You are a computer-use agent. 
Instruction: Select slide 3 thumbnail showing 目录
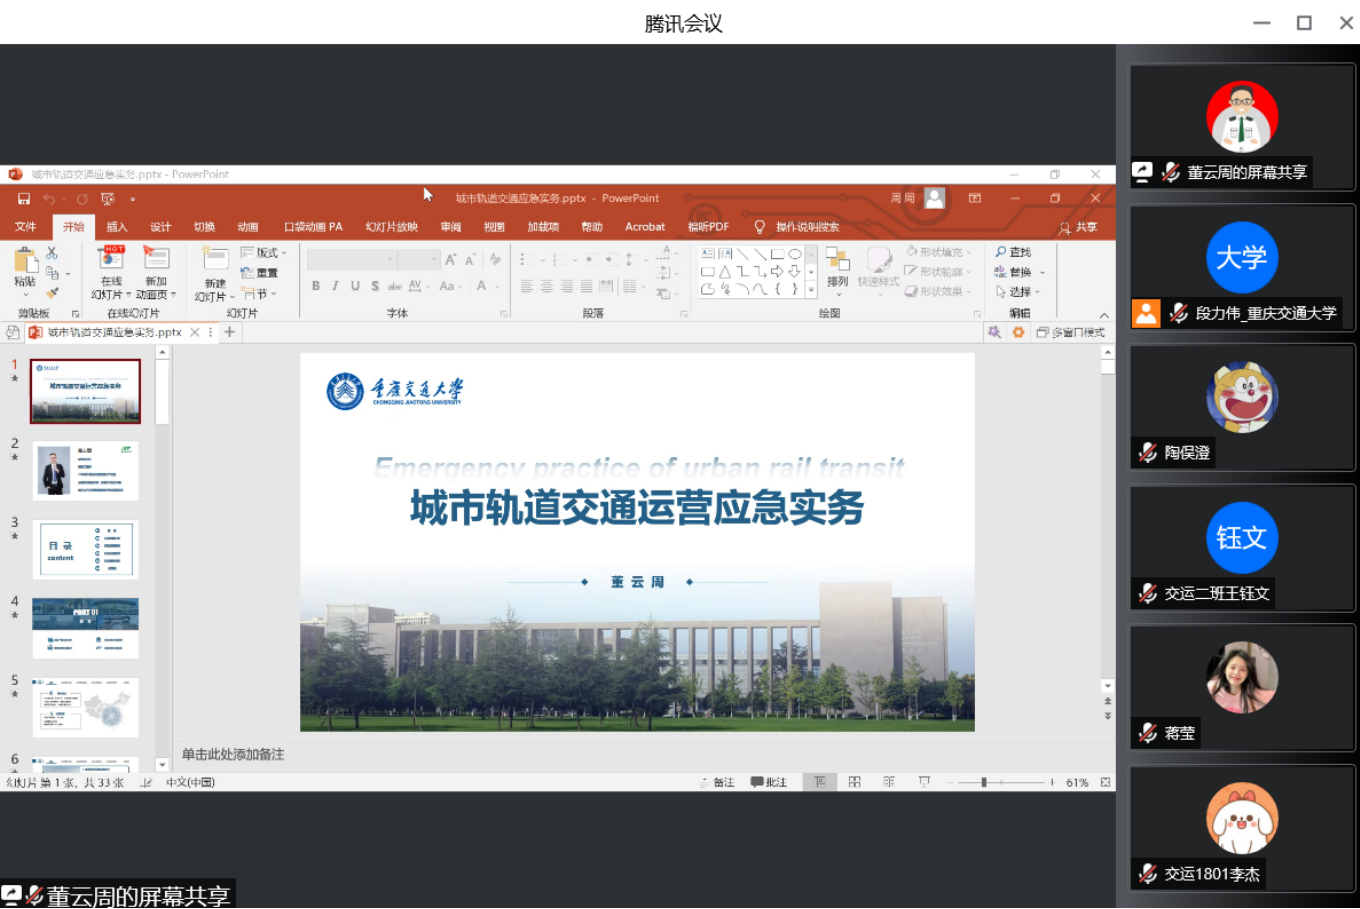85,549
